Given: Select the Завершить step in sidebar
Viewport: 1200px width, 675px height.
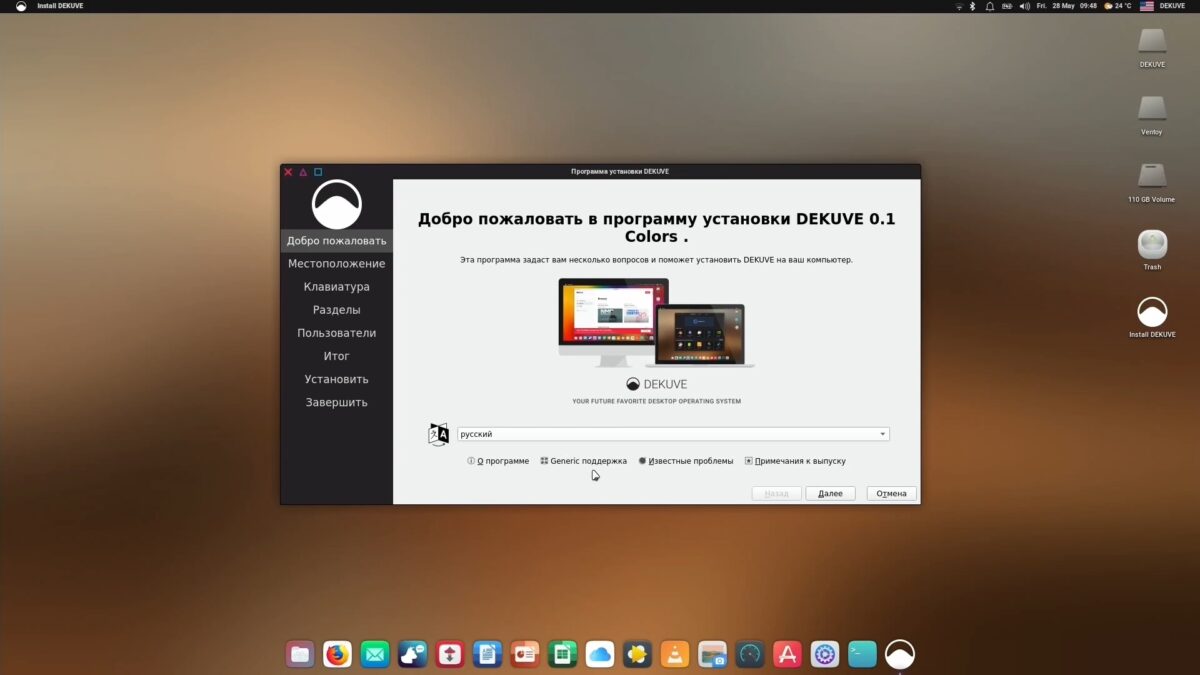Looking at the screenshot, I should click(x=336, y=402).
